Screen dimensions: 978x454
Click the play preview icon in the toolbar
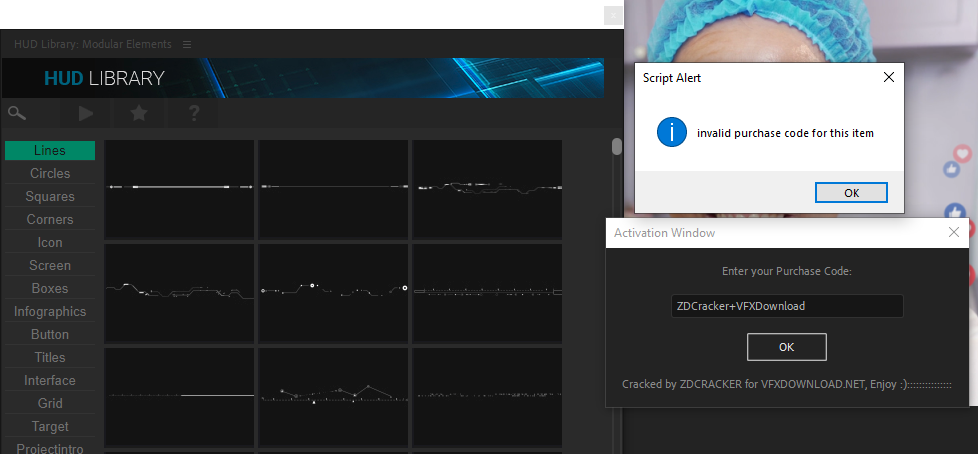tap(86, 113)
